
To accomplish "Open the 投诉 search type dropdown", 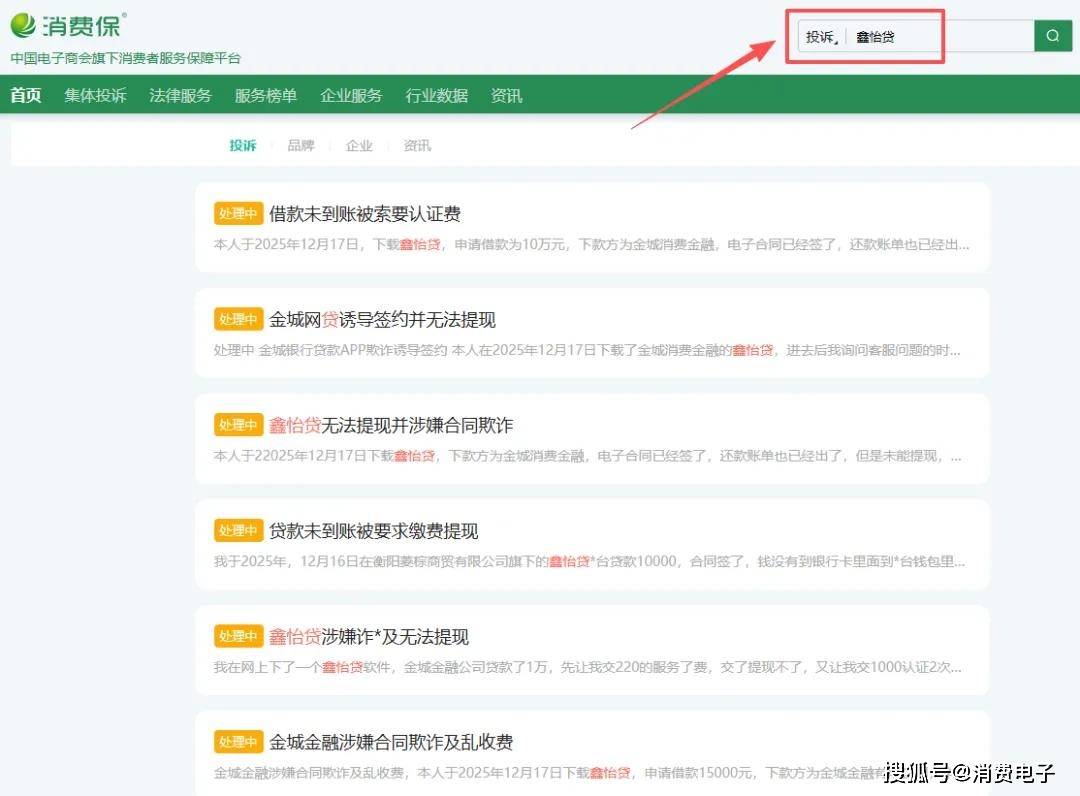I will pos(821,37).
